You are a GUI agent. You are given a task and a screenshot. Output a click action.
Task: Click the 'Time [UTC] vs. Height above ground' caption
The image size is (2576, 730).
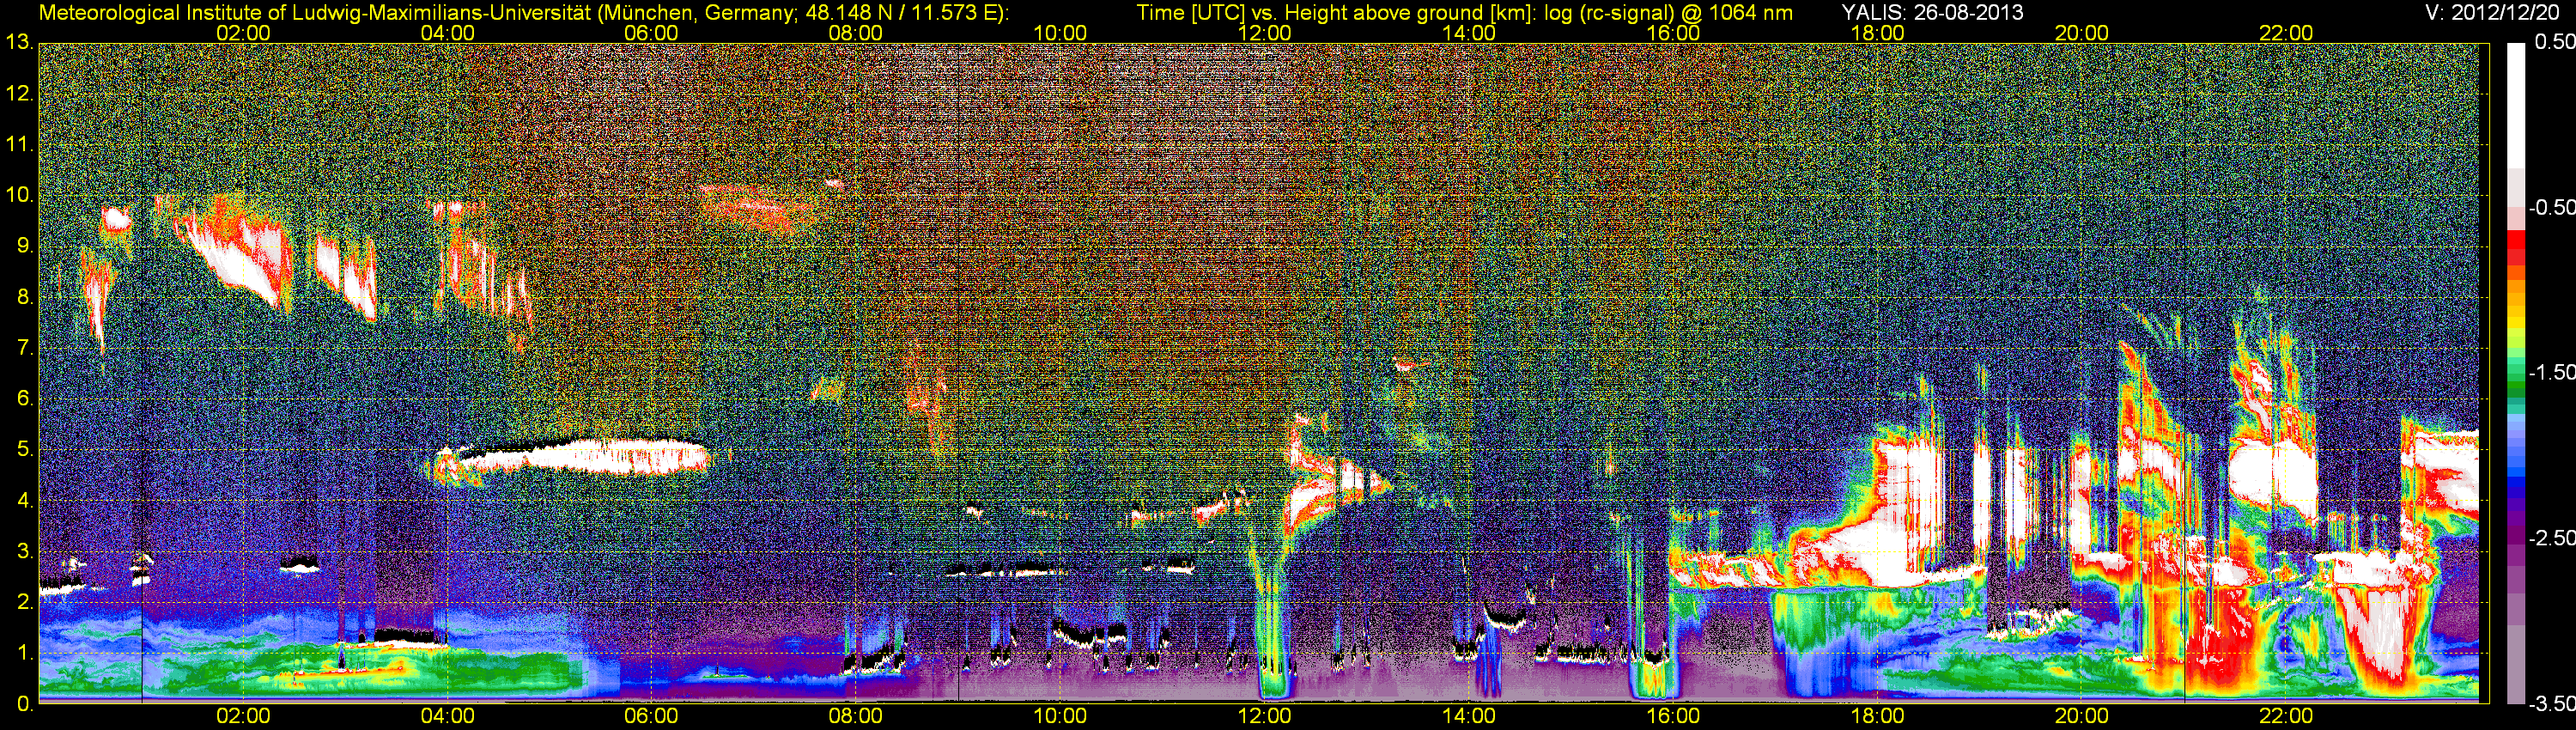(1464, 13)
